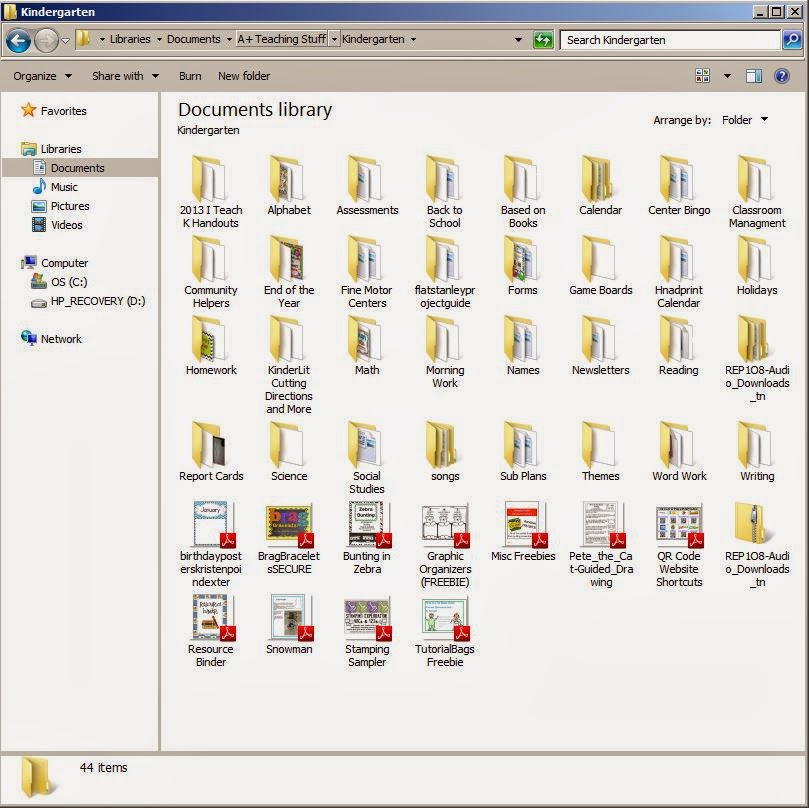Navigate back using the back arrow

click(19, 40)
